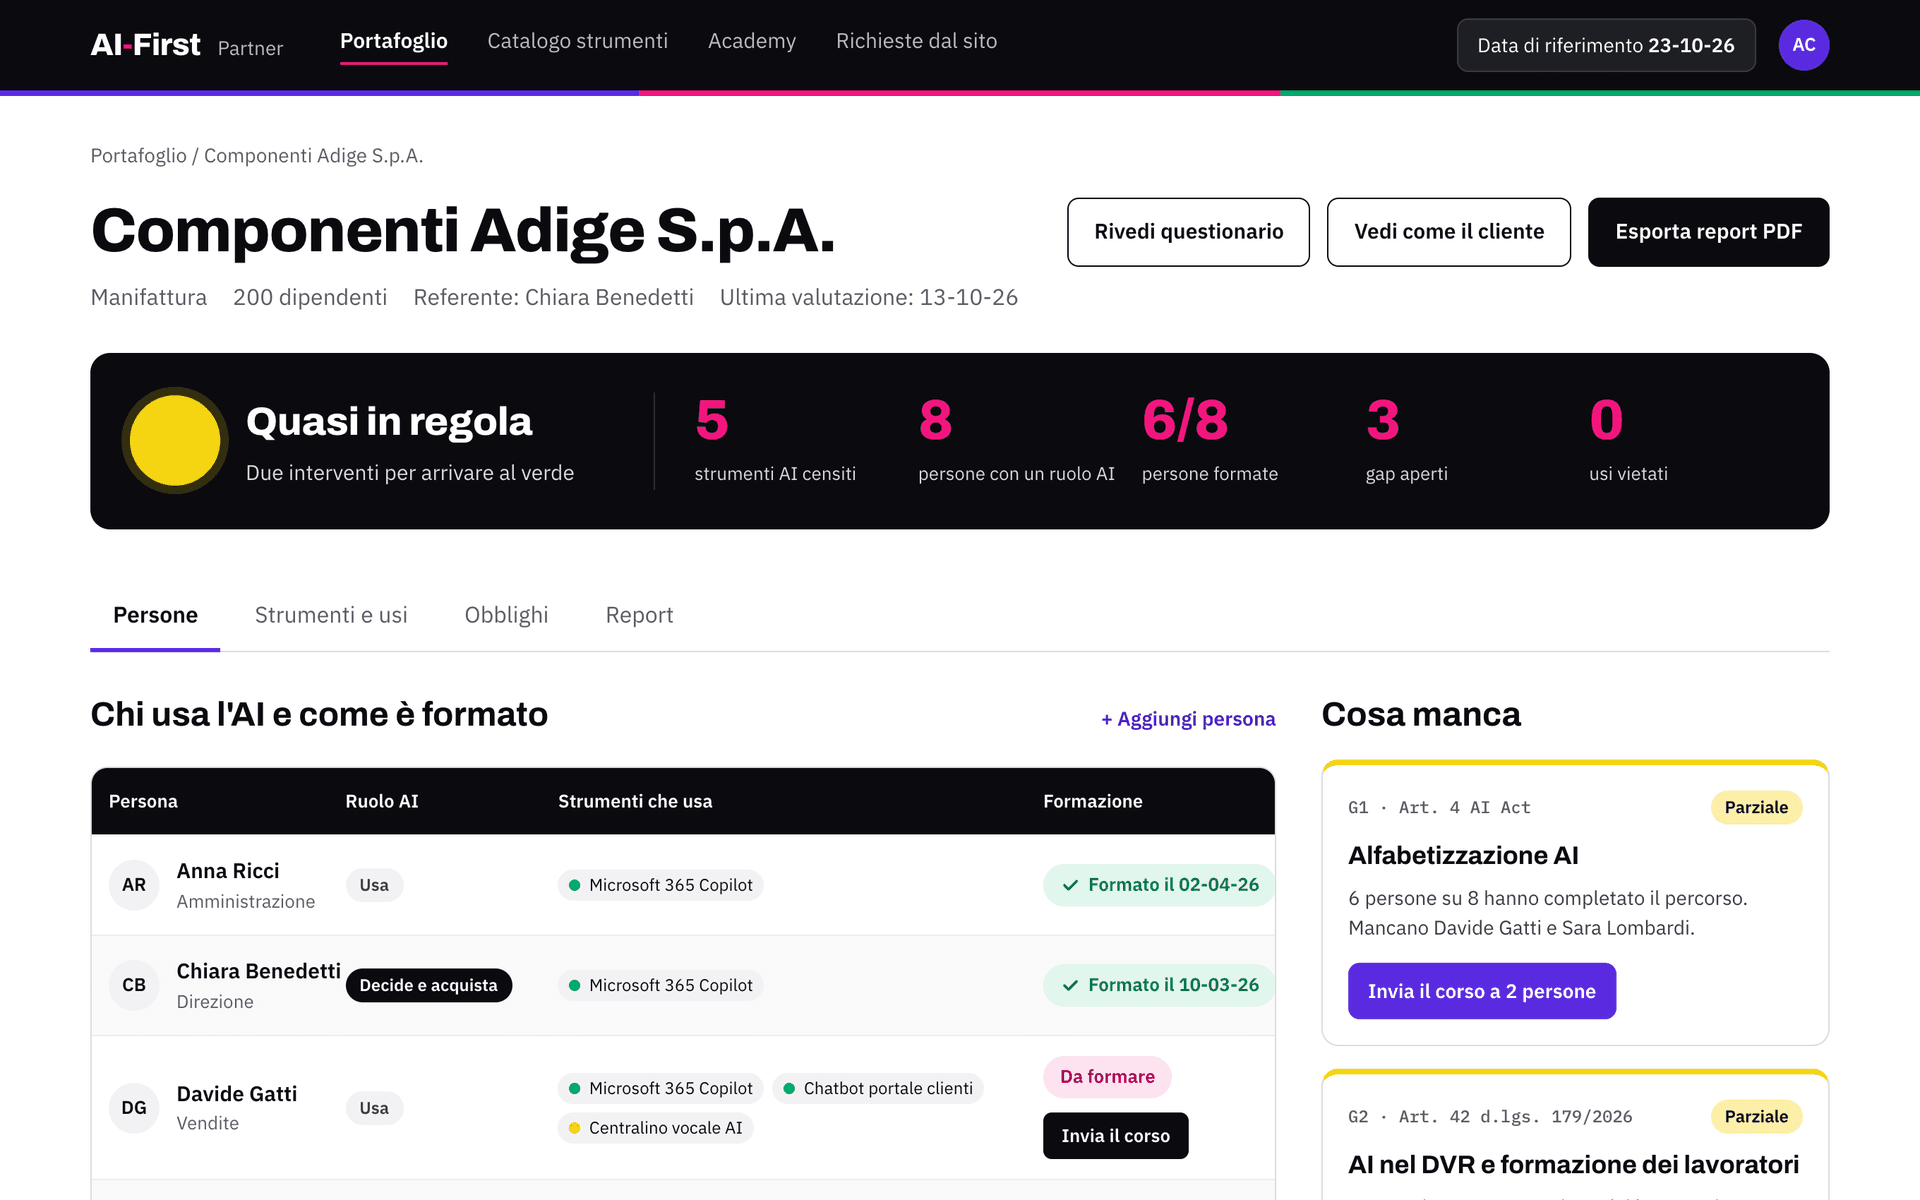This screenshot has height=1200, width=1920.
Task: Click the AR avatar for Anna Ricci
Action: pyautogui.click(x=134, y=885)
